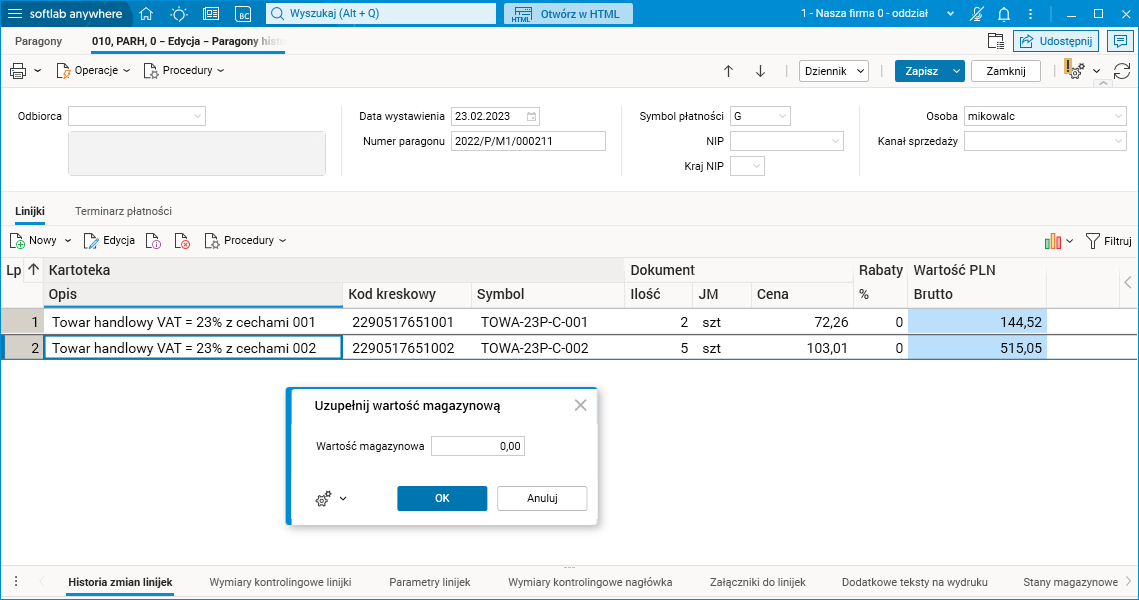Screen dimensions: 1139x600
Task: Expand the Kraj NIP dropdown
Action: point(756,166)
